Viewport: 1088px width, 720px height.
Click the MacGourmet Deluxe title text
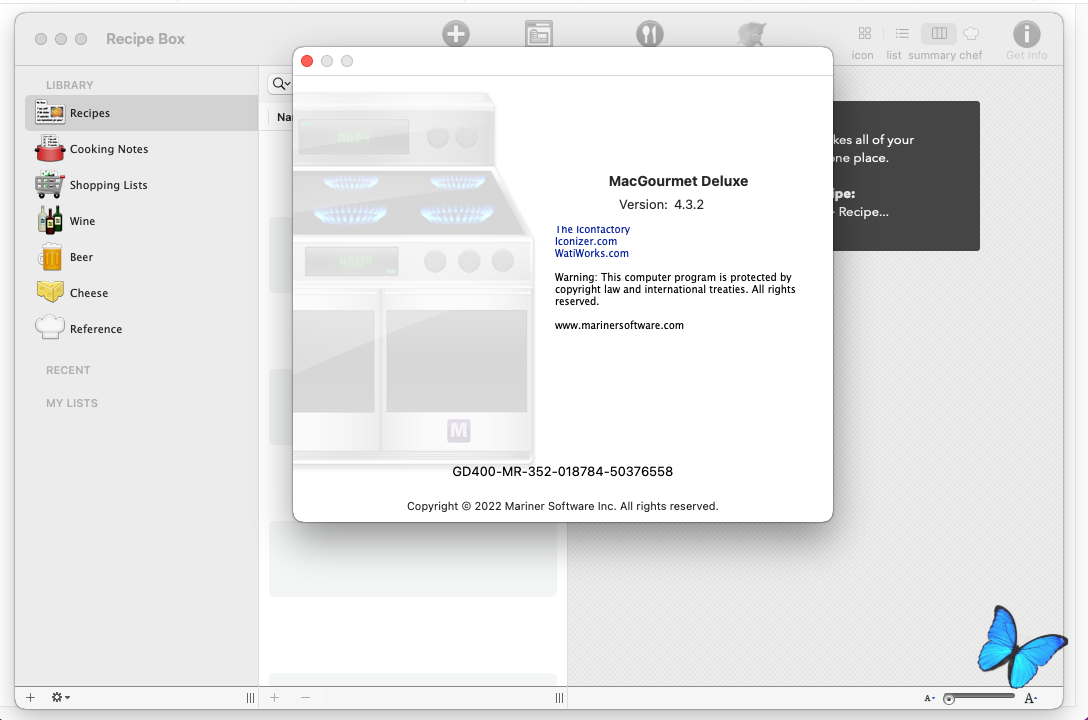click(679, 181)
